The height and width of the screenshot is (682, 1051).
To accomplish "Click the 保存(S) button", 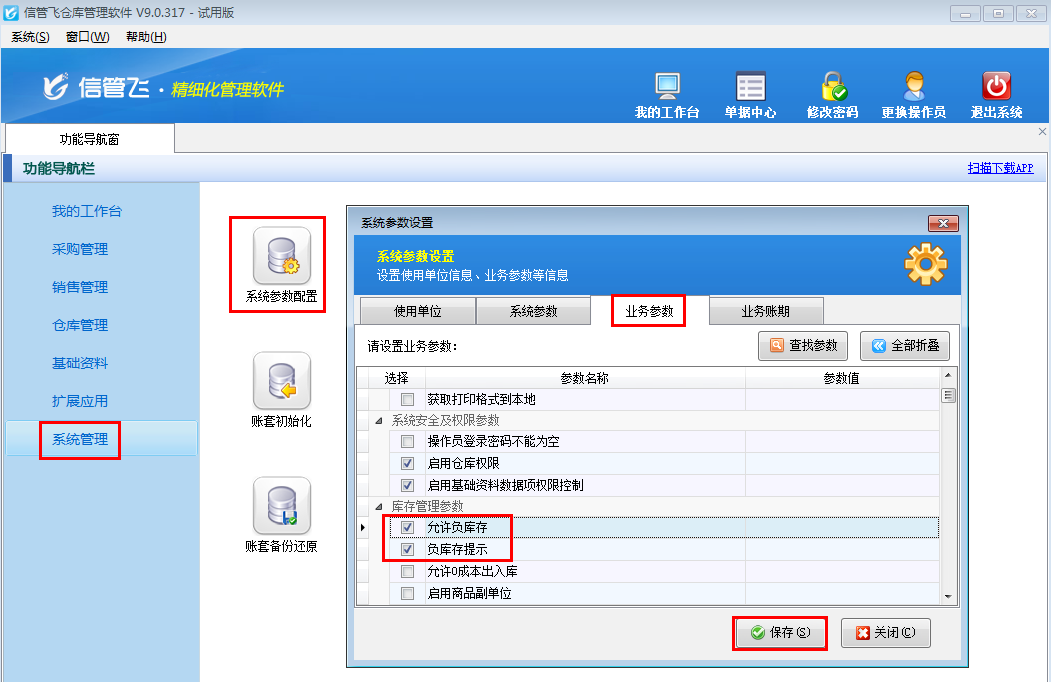I will (x=779, y=633).
